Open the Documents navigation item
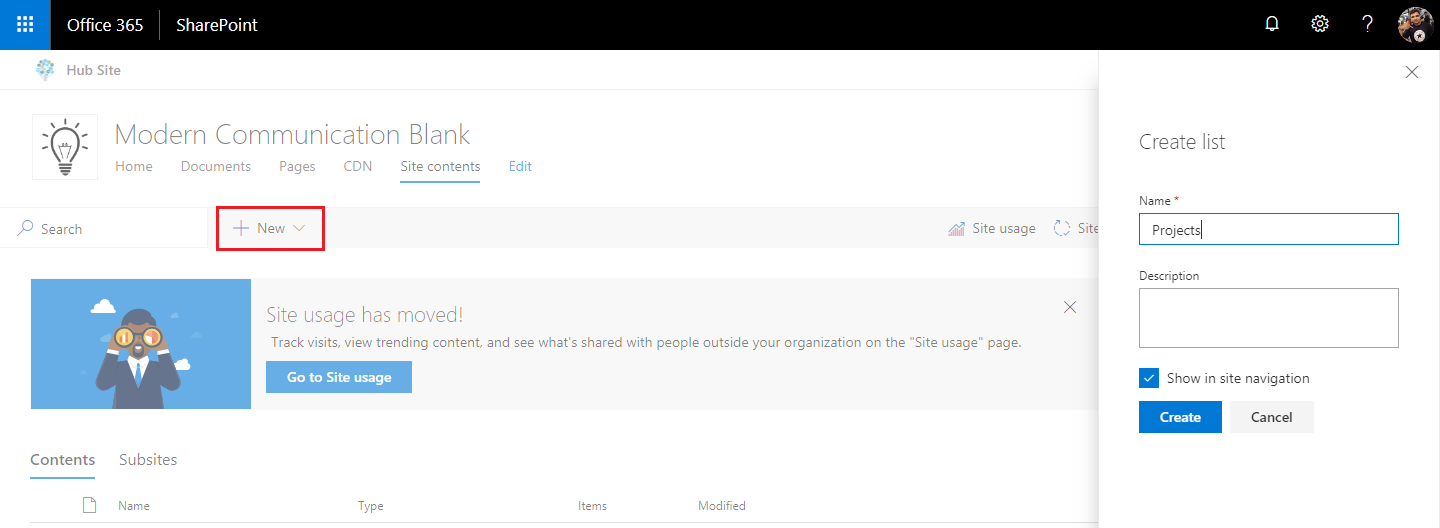This screenshot has height=528, width=1440. tap(215, 166)
